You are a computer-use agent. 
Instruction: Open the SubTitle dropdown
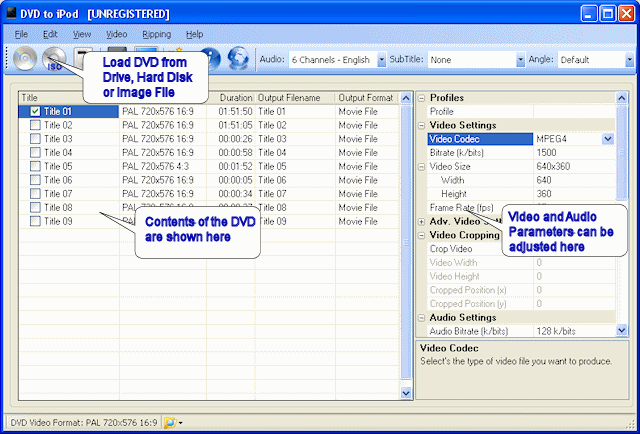pyautogui.click(x=521, y=60)
